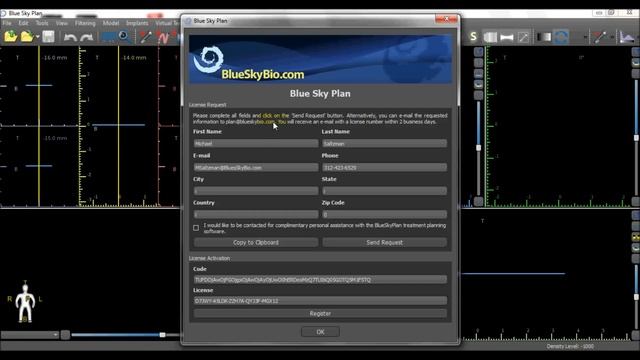This screenshot has height=360, width=640.
Task: Click the boxed diagonal arrow toolbar icon
Action: (x=523, y=37)
